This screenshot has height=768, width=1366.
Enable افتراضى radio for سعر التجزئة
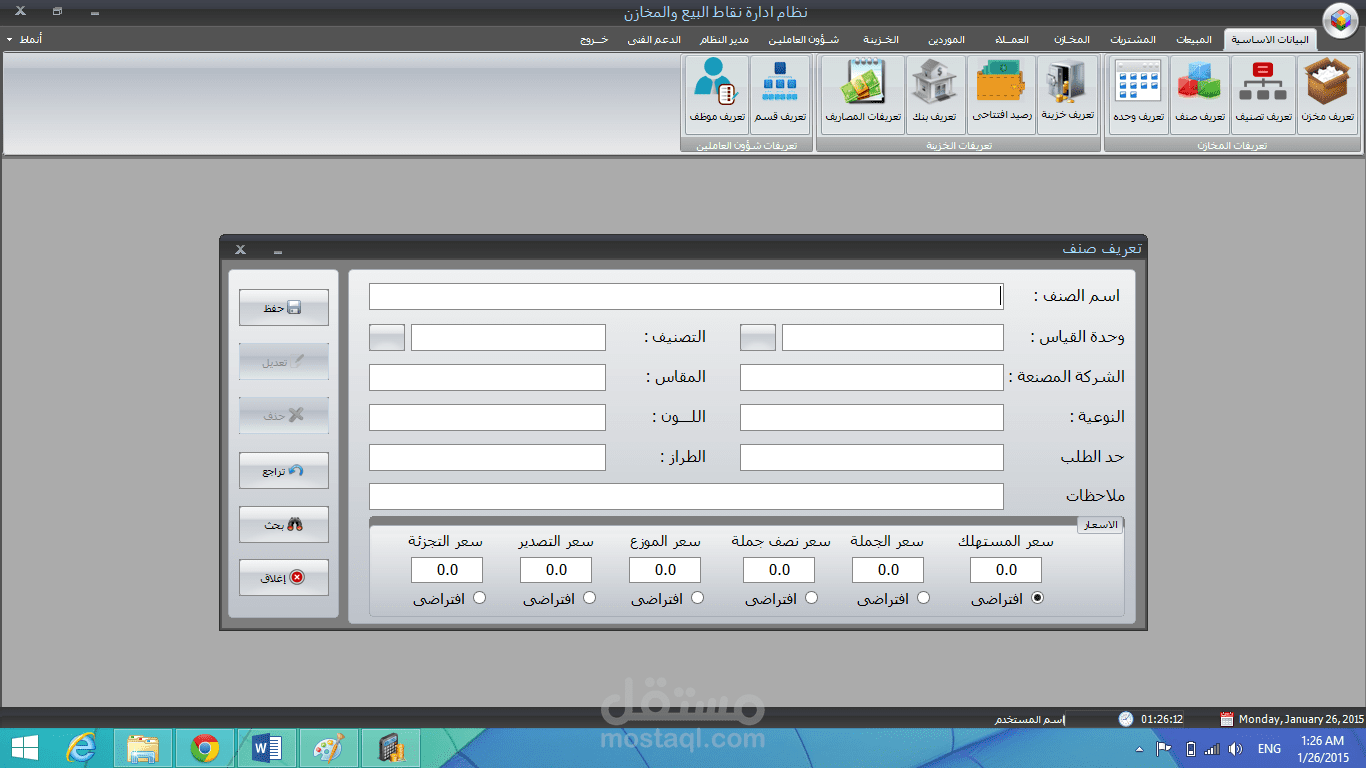(479, 597)
